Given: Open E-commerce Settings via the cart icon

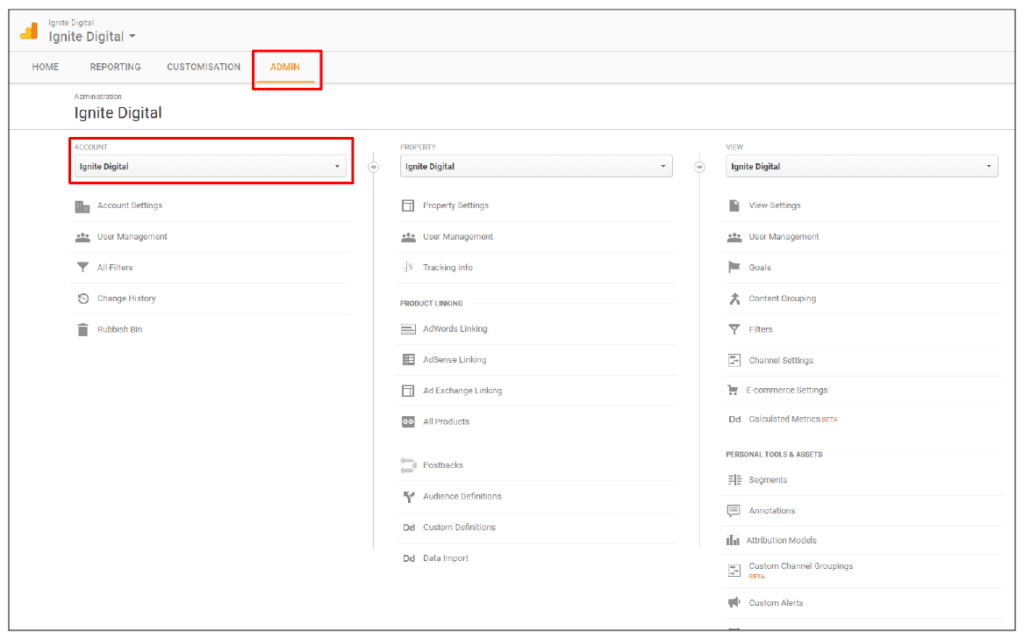Looking at the screenshot, I should pyautogui.click(x=734, y=390).
